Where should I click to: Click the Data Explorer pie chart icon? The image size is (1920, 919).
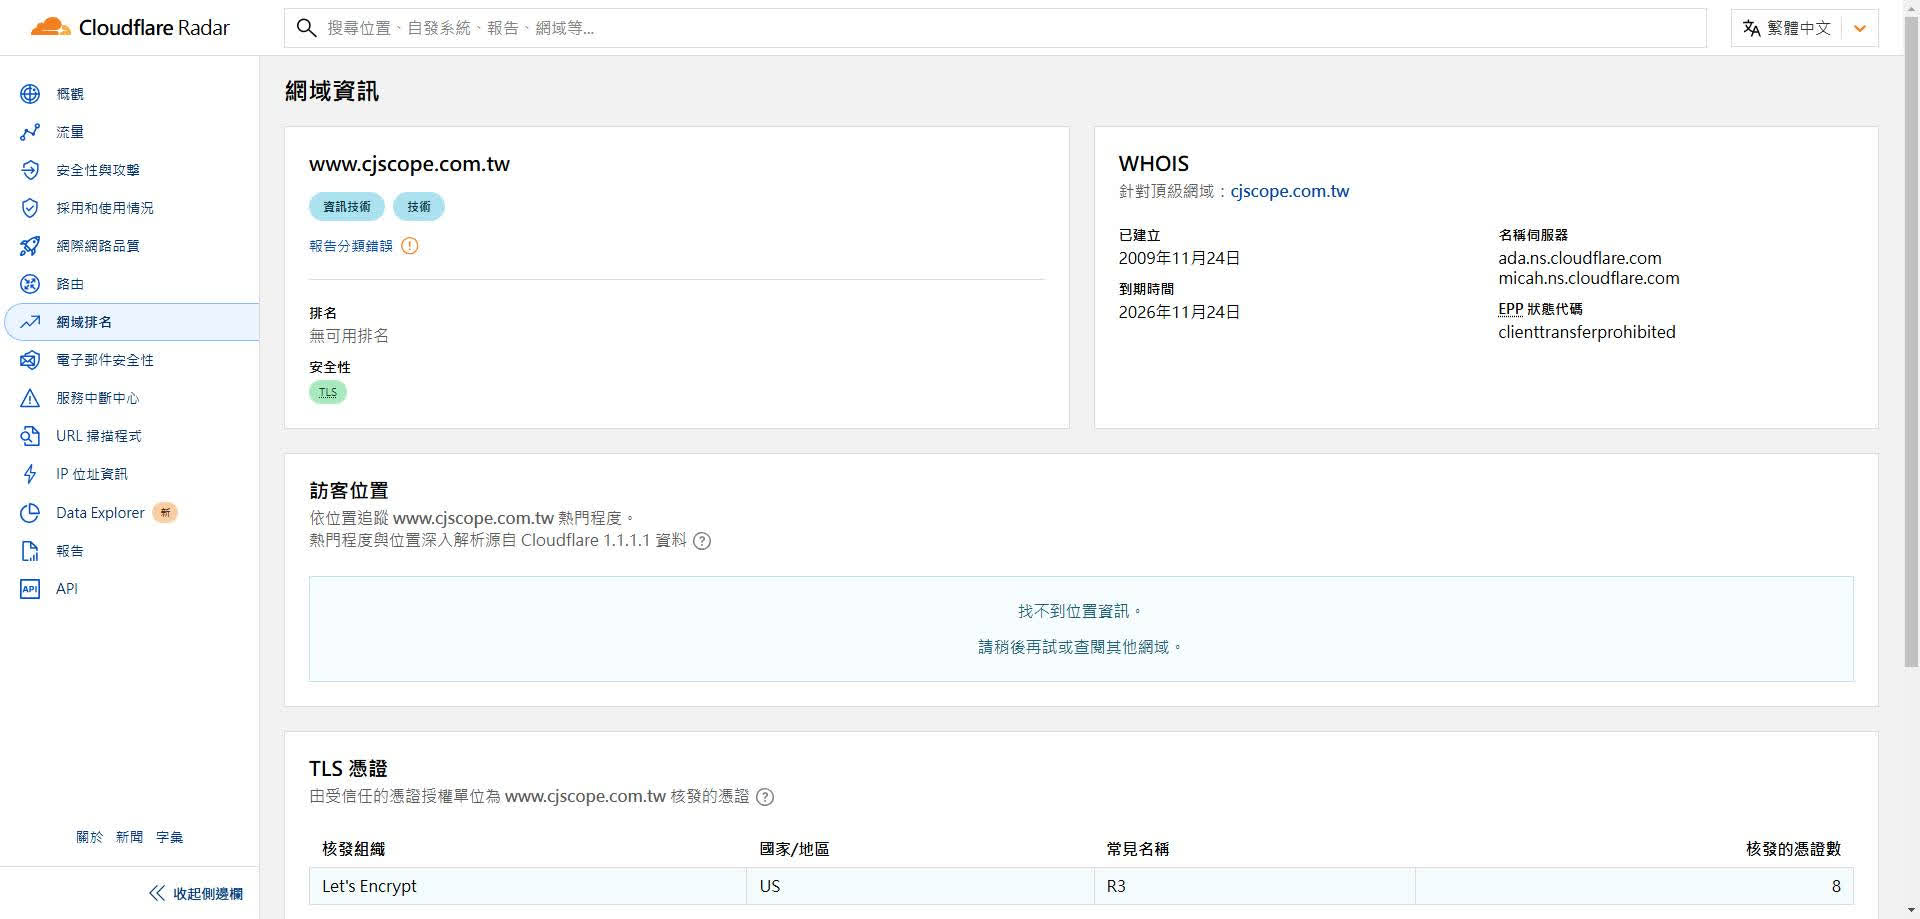click(30, 513)
